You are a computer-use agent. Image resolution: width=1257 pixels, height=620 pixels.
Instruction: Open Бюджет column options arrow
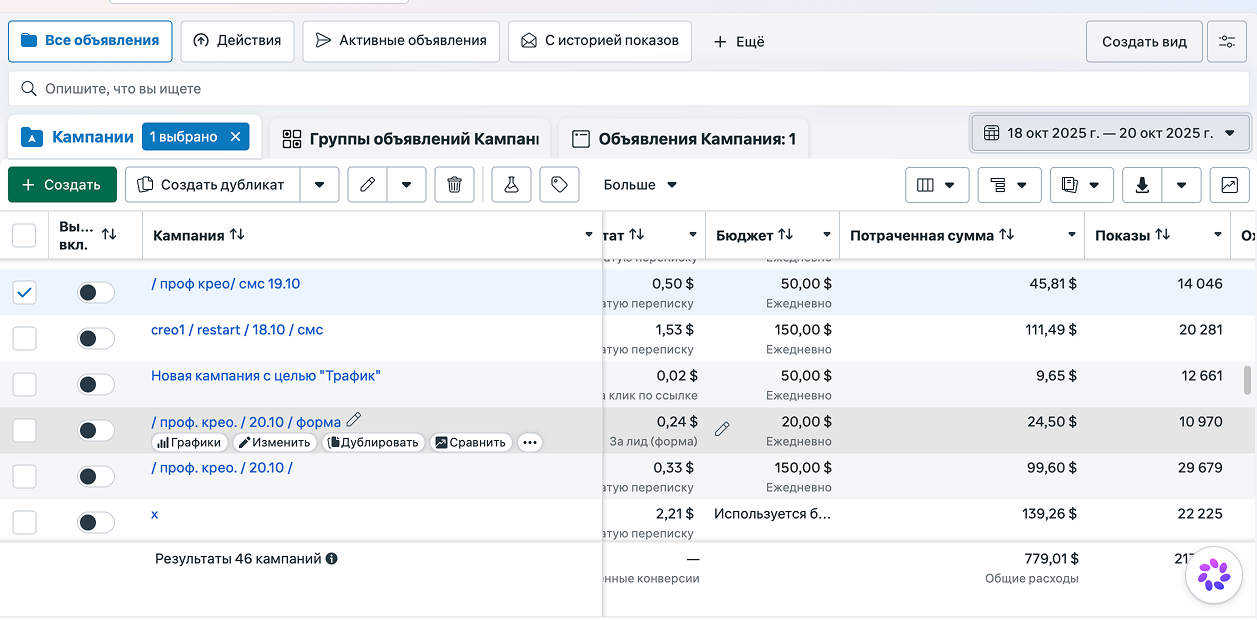(827, 235)
